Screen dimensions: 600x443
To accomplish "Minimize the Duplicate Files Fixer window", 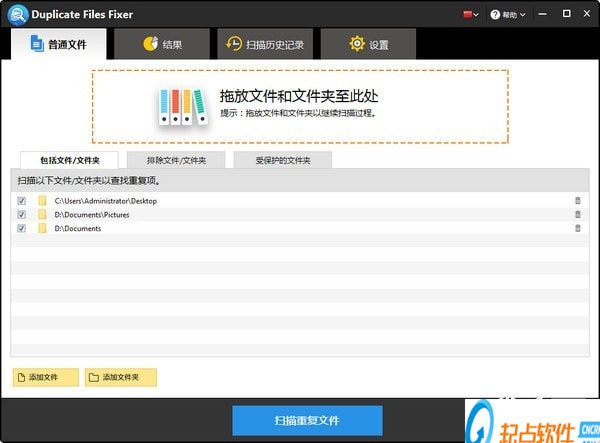I will [x=542, y=14].
